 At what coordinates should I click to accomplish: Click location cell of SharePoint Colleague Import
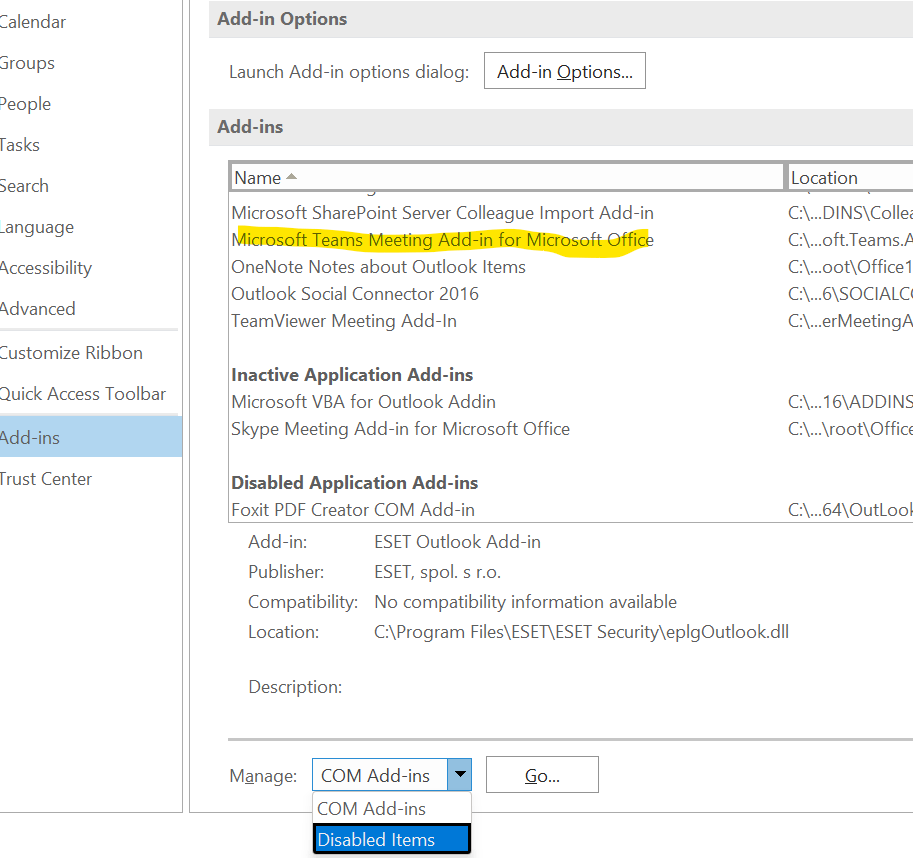click(850, 213)
